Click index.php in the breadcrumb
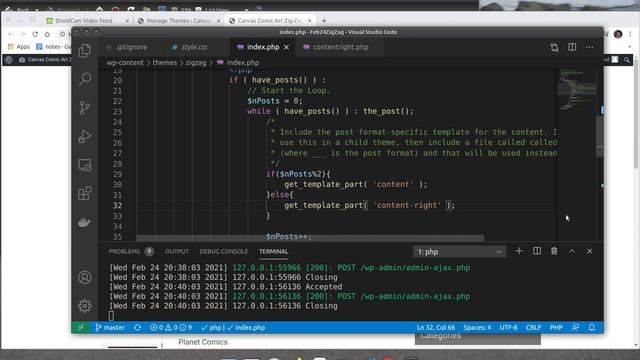 [x=242, y=62]
